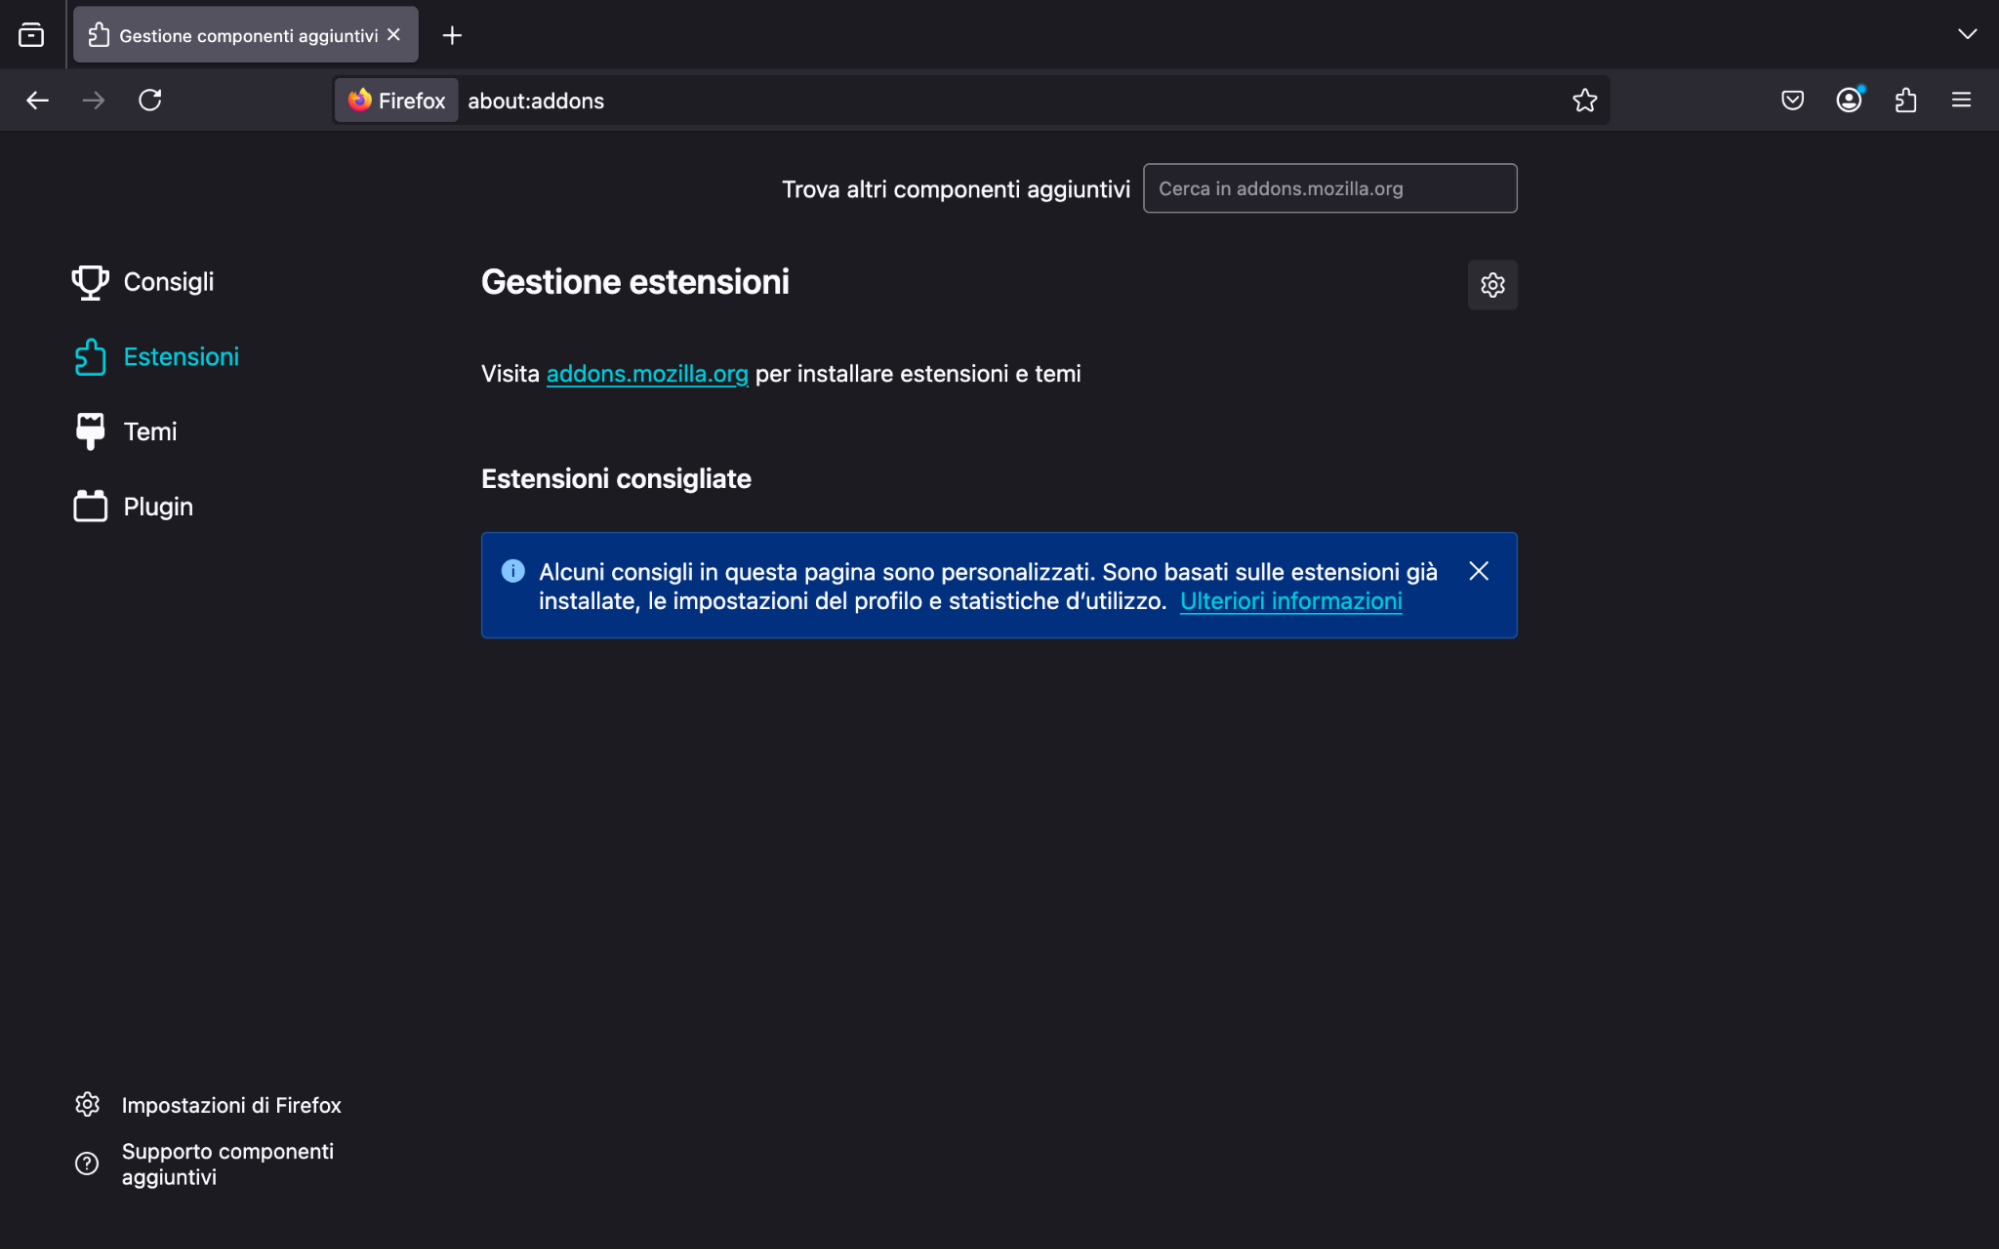Viewport: 1999px width, 1250px height.
Task: Reload the current page
Action: 151,100
